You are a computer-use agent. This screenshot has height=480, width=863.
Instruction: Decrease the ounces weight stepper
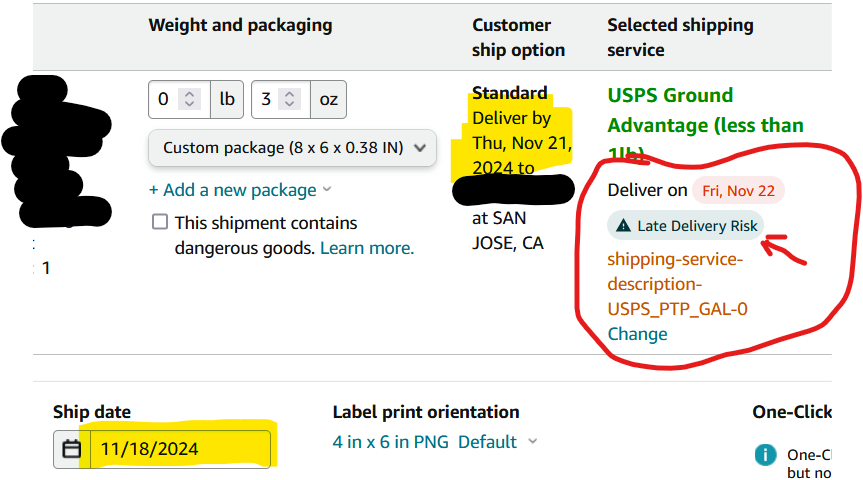click(x=290, y=104)
